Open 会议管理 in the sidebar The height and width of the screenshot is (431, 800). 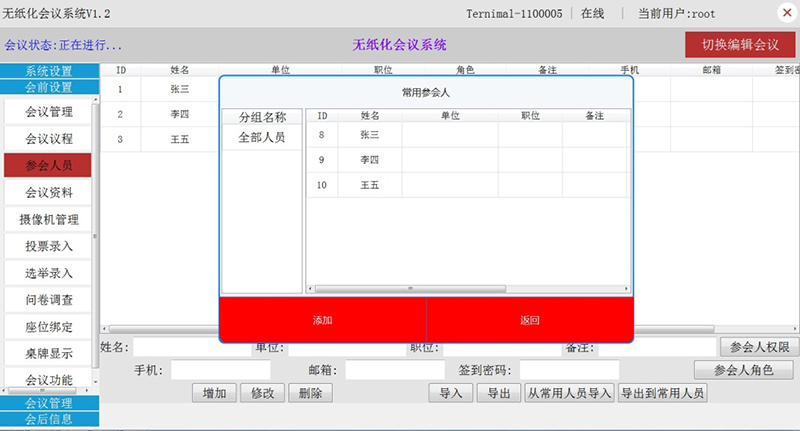click(x=49, y=112)
